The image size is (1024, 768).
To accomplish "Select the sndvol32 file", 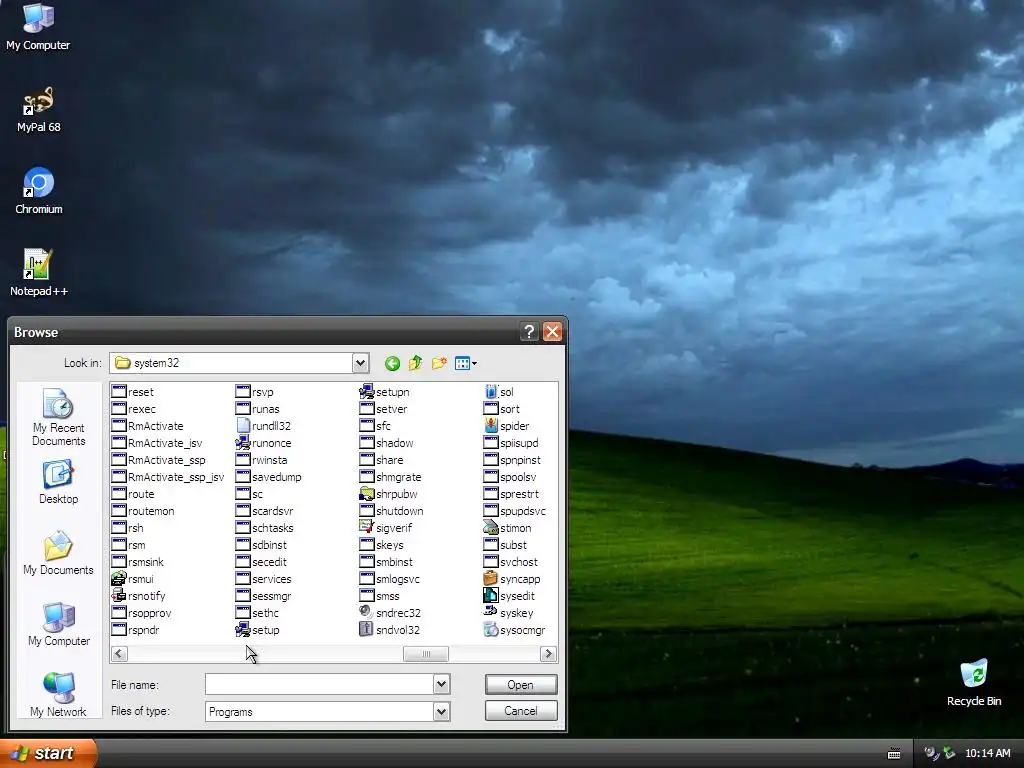I will coord(390,630).
